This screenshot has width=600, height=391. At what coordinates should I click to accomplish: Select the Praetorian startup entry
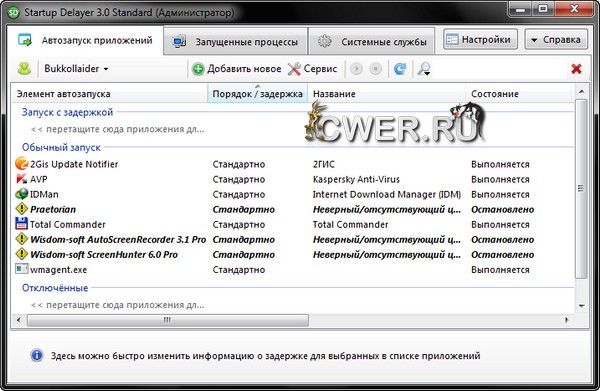[x=53, y=209]
